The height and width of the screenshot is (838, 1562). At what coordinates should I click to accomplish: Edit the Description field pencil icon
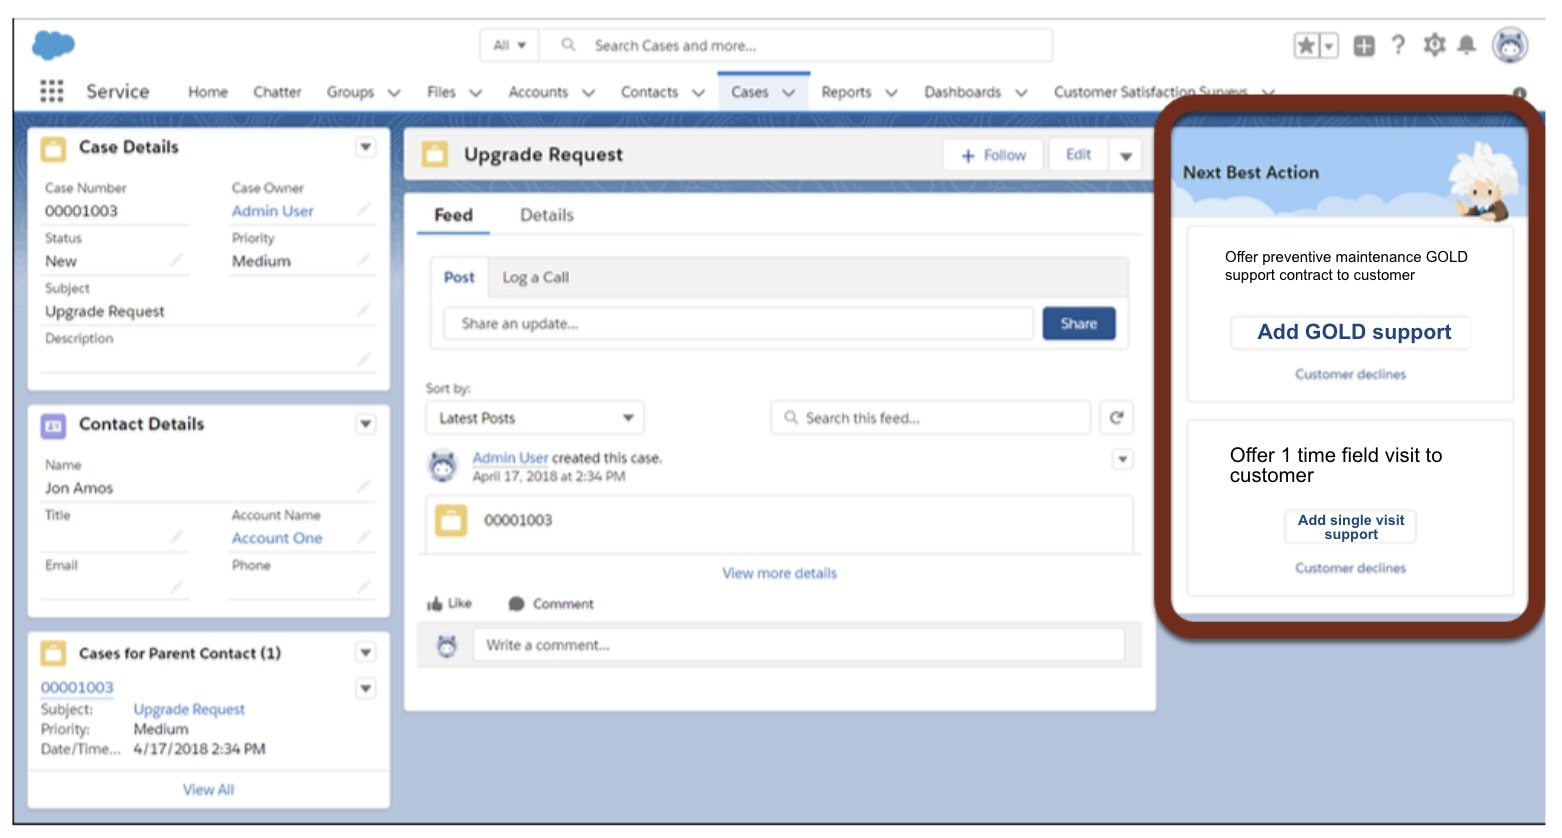pos(363,360)
